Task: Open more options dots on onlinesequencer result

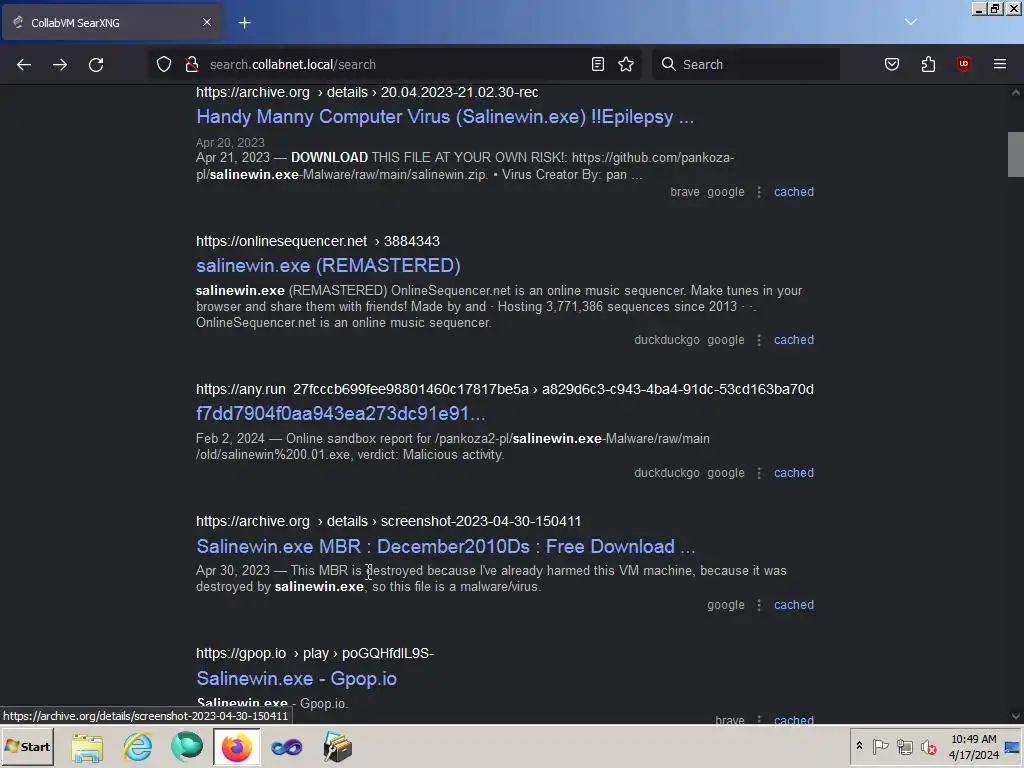Action: (759, 340)
